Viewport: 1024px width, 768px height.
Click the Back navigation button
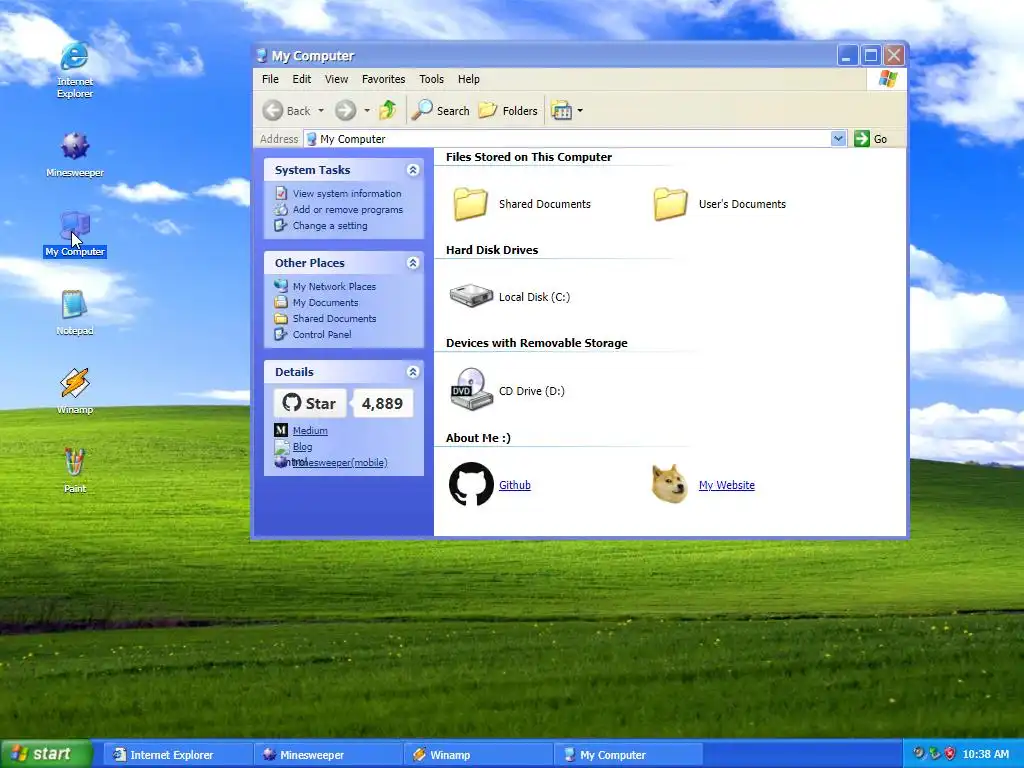pyautogui.click(x=286, y=110)
